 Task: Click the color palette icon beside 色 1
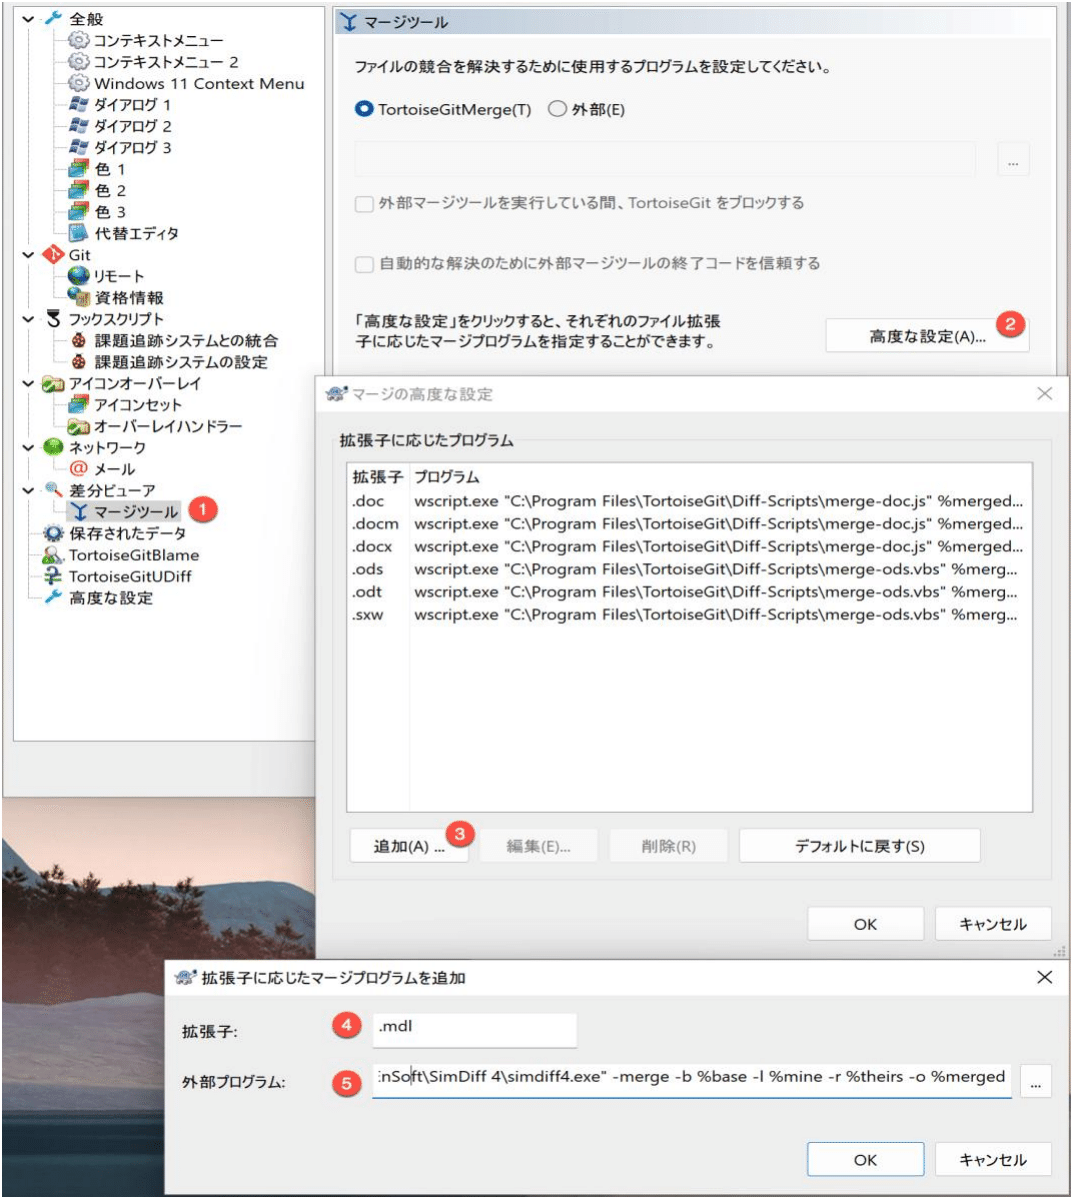(78, 168)
